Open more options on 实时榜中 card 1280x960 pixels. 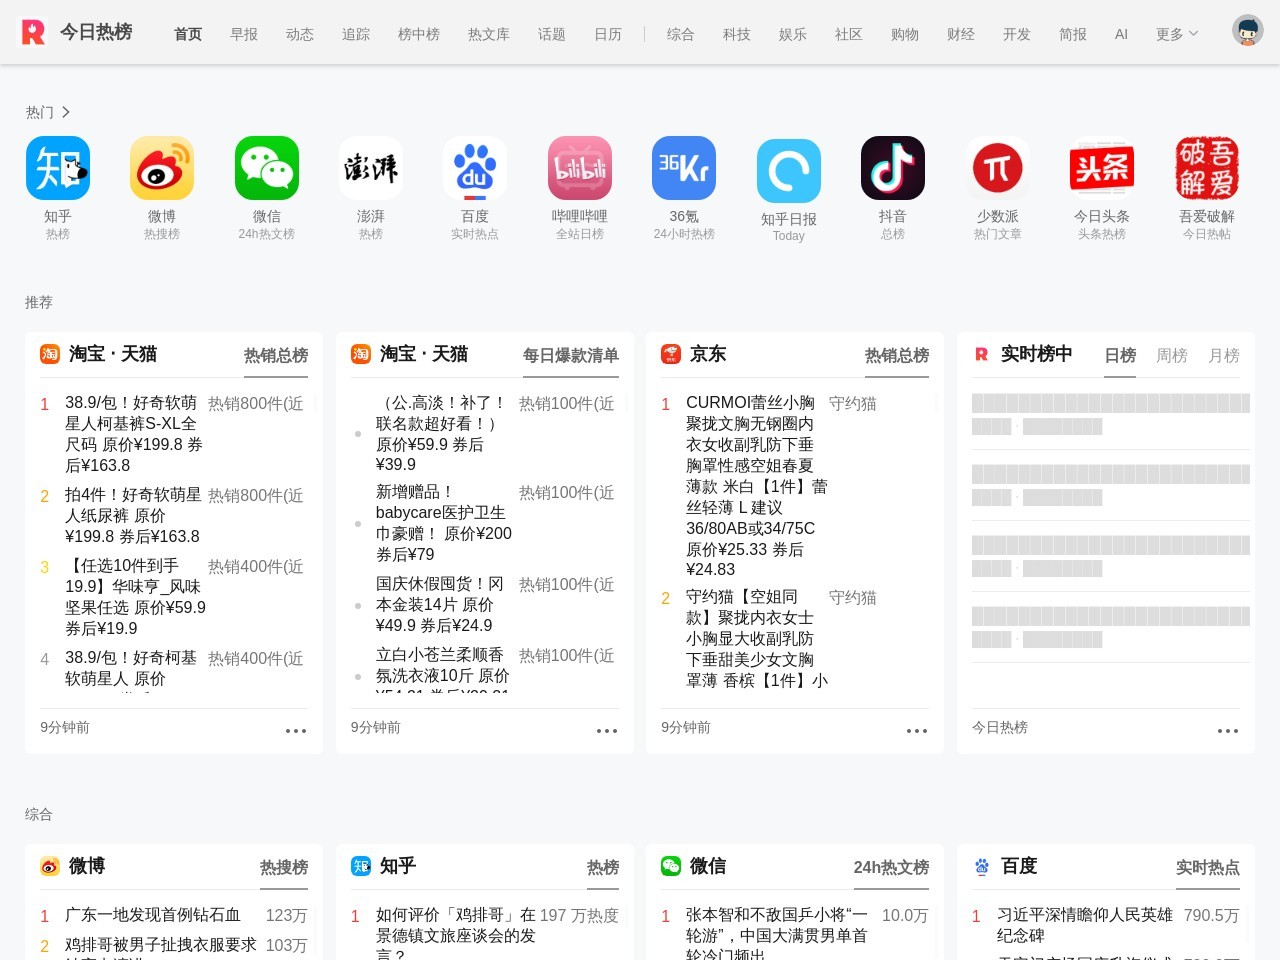(x=1227, y=731)
